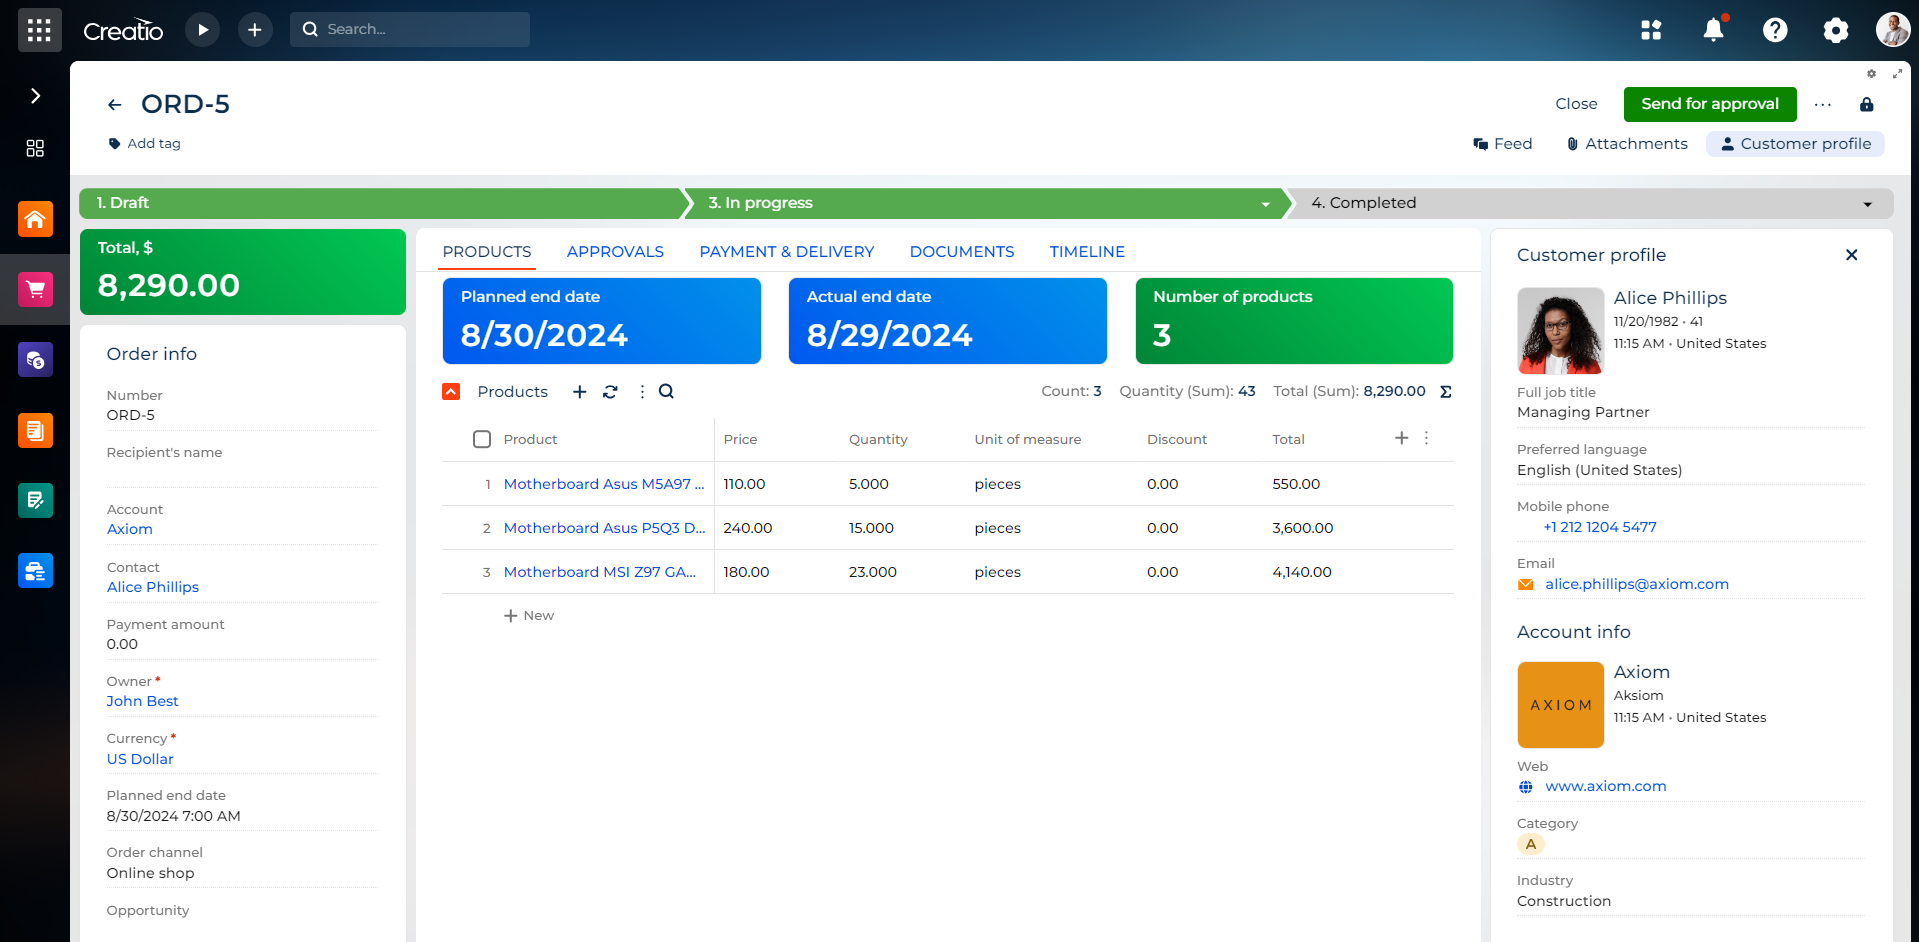Switch to the APPROVALS tab
The height and width of the screenshot is (942, 1919).
tap(615, 251)
